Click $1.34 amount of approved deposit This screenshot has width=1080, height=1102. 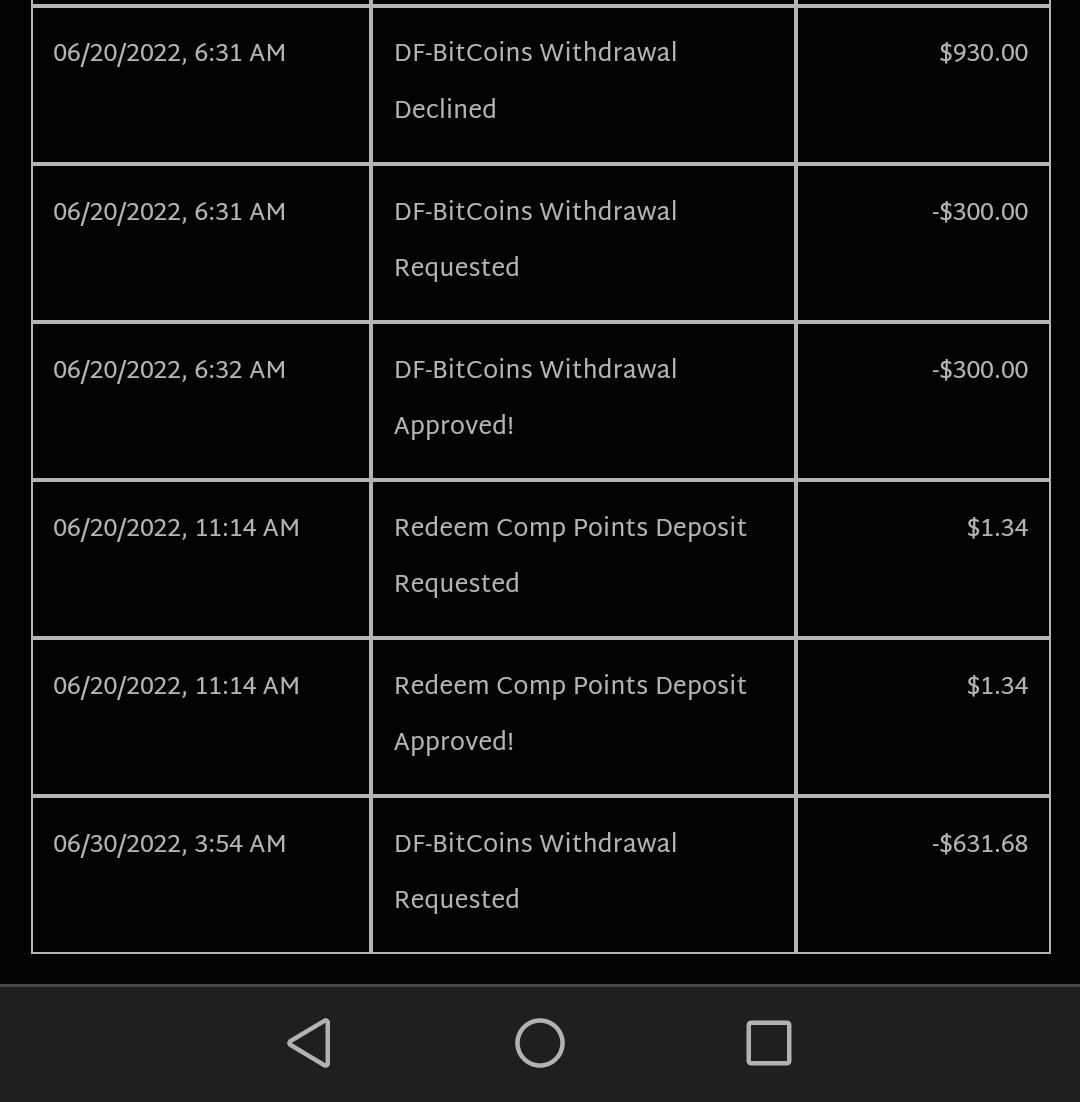(997, 687)
